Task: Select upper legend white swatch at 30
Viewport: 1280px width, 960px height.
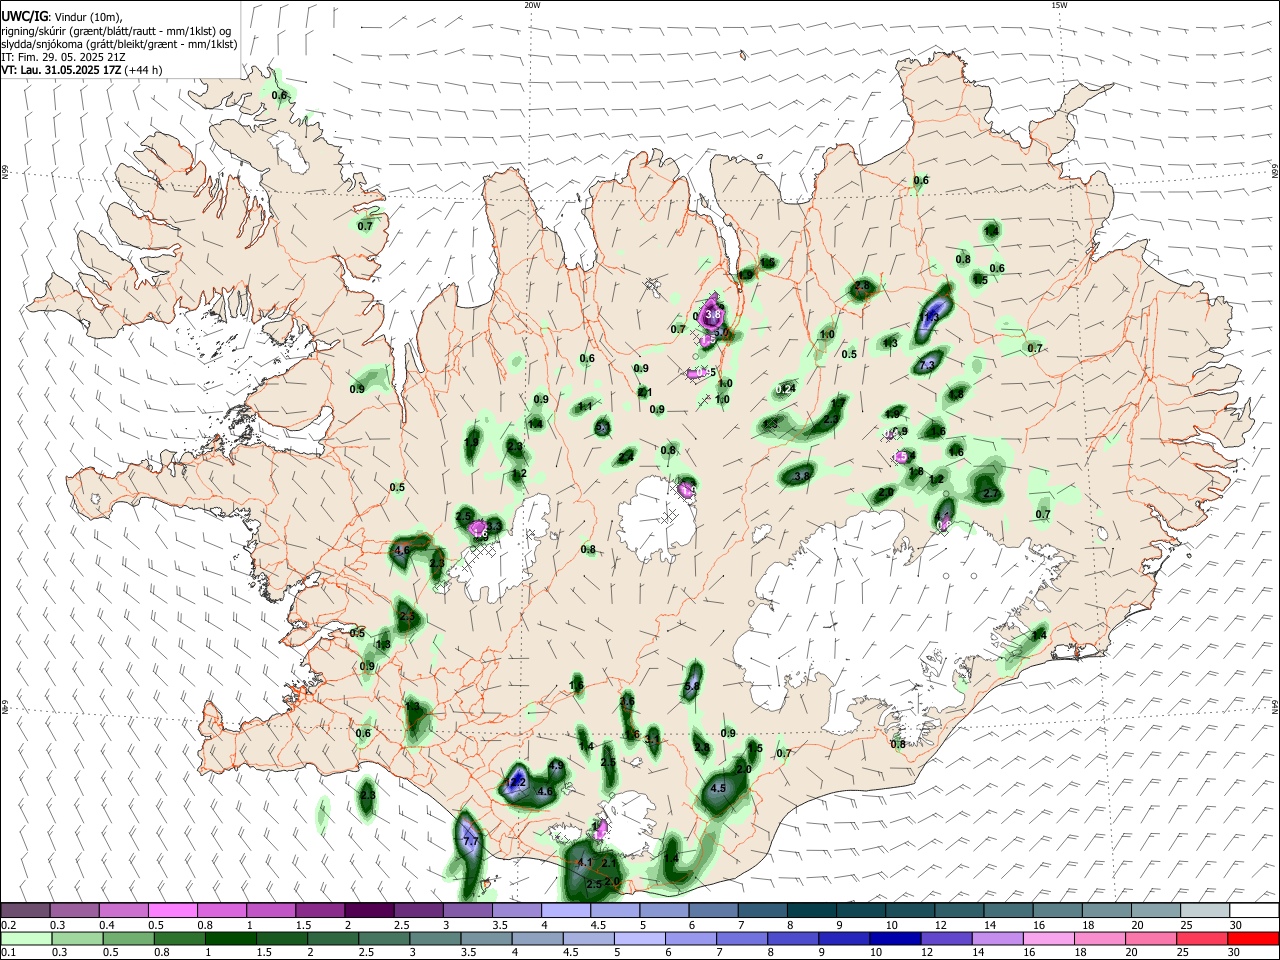Action: pos(1252,911)
